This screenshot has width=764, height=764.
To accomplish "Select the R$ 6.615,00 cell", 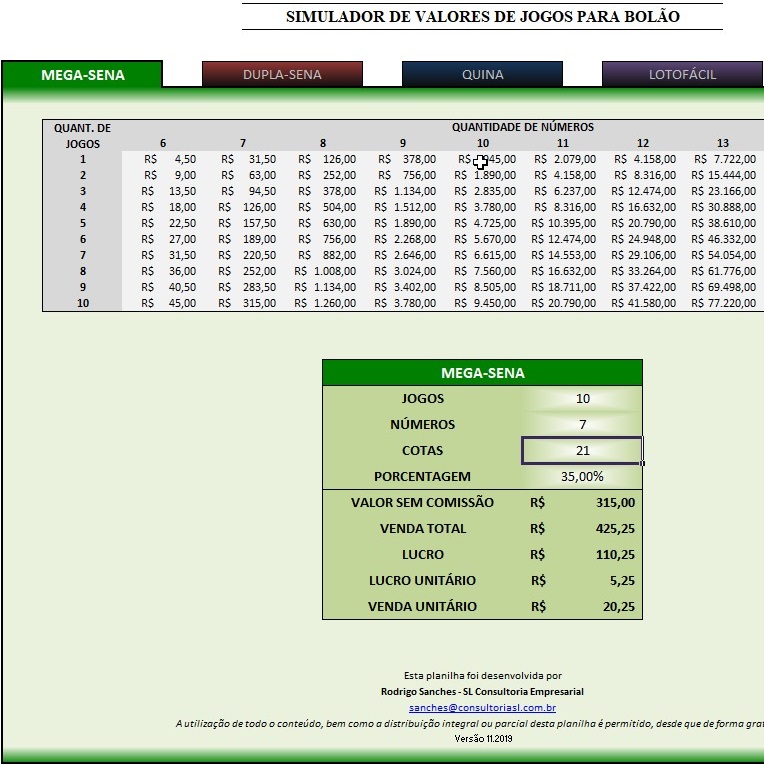I will point(482,255).
